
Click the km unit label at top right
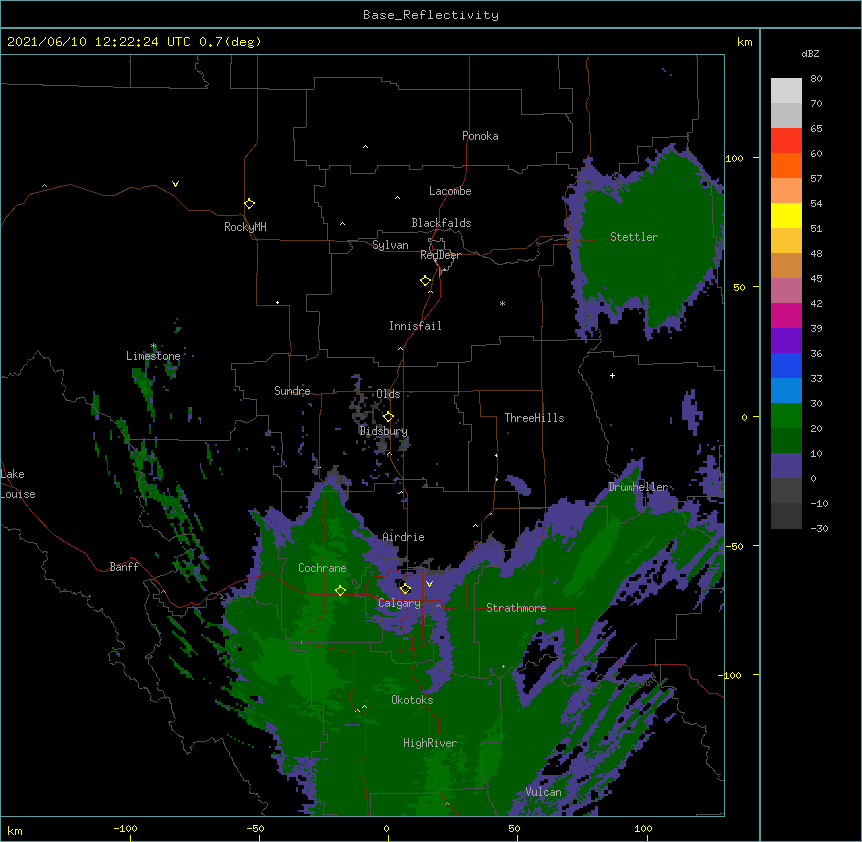tap(745, 42)
